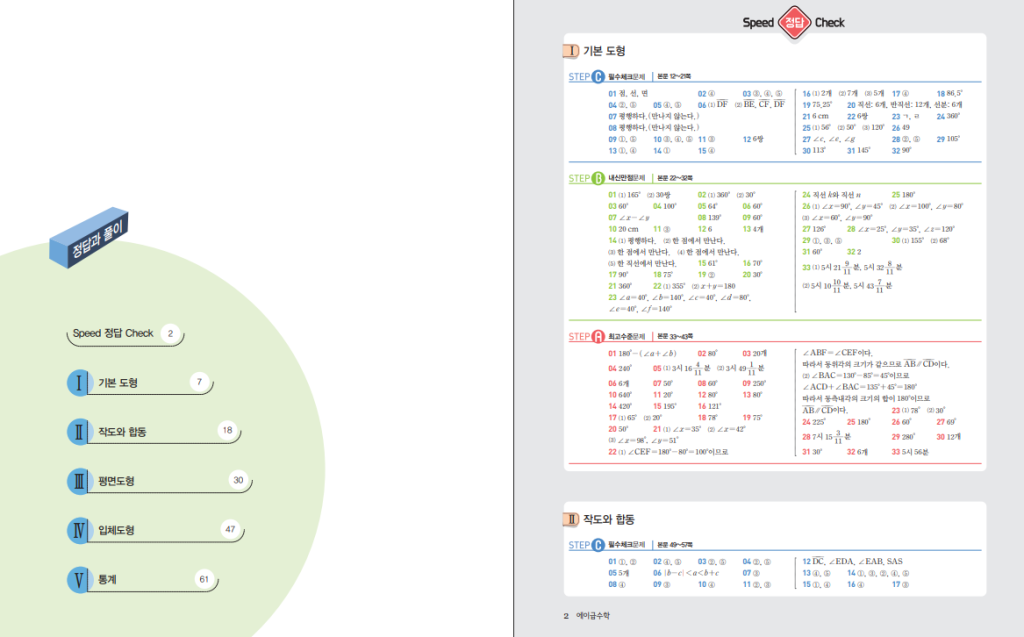The width and height of the screenshot is (1024, 637).
Task: Click the Roman numeral I circle icon
Action: (80, 383)
